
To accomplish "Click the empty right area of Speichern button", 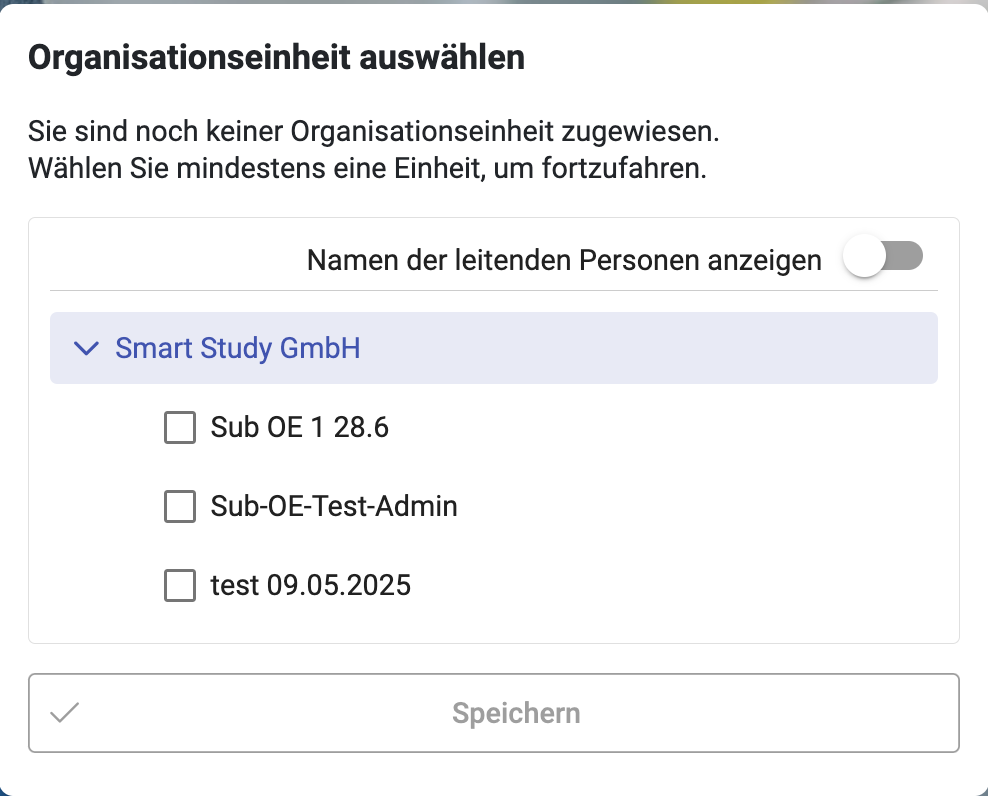I will pos(800,713).
